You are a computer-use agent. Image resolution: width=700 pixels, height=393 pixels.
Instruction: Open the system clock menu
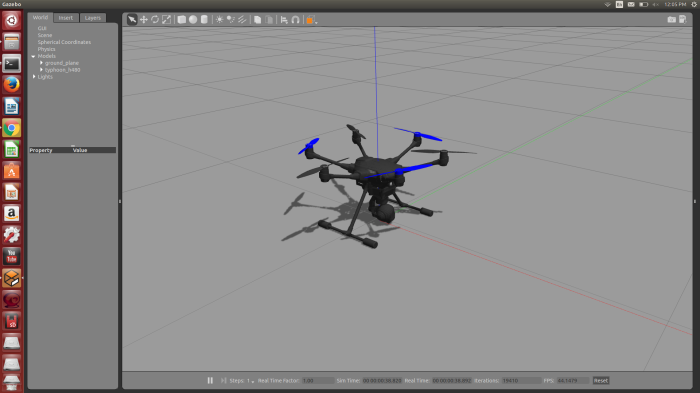(x=675, y=4)
